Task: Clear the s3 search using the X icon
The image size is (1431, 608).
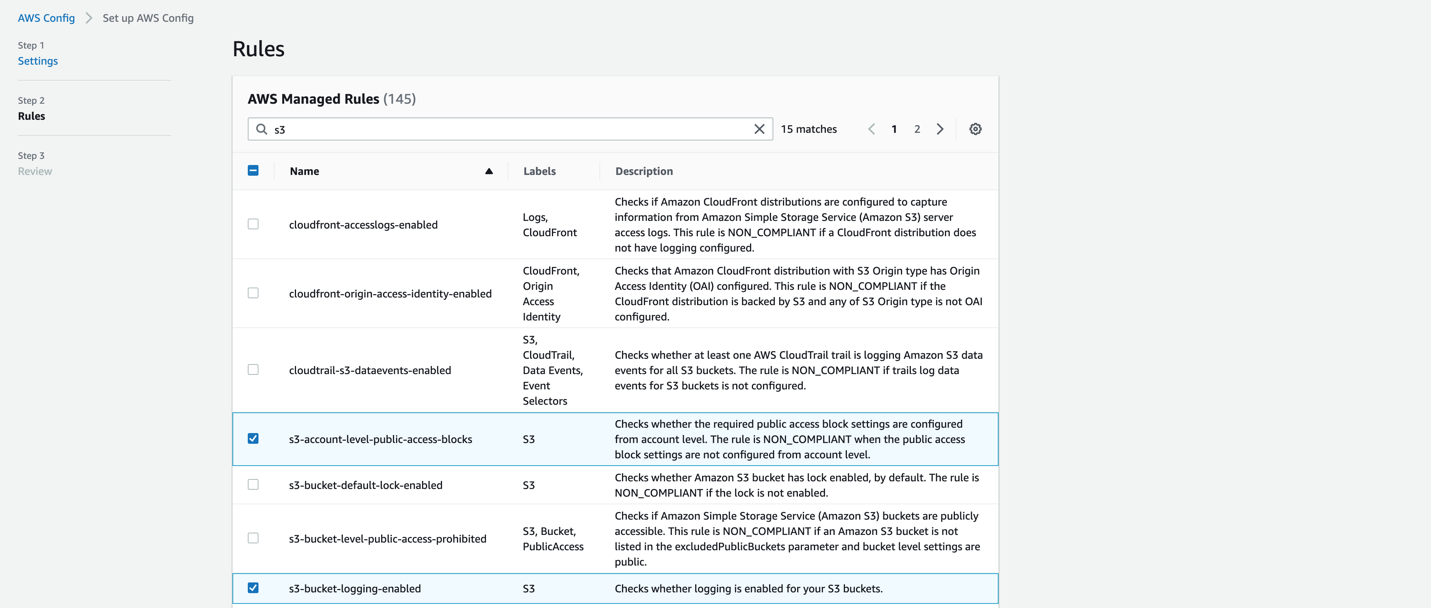Action: (759, 128)
